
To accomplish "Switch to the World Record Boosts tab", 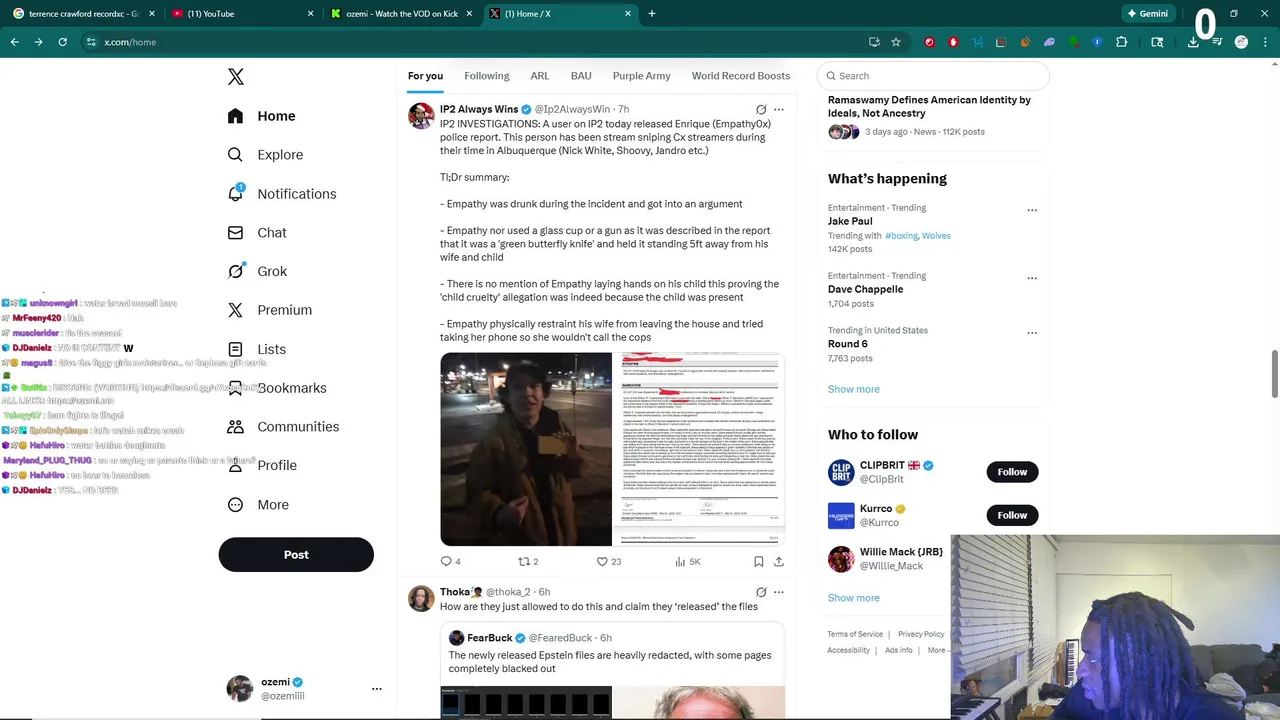I will [741, 76].
